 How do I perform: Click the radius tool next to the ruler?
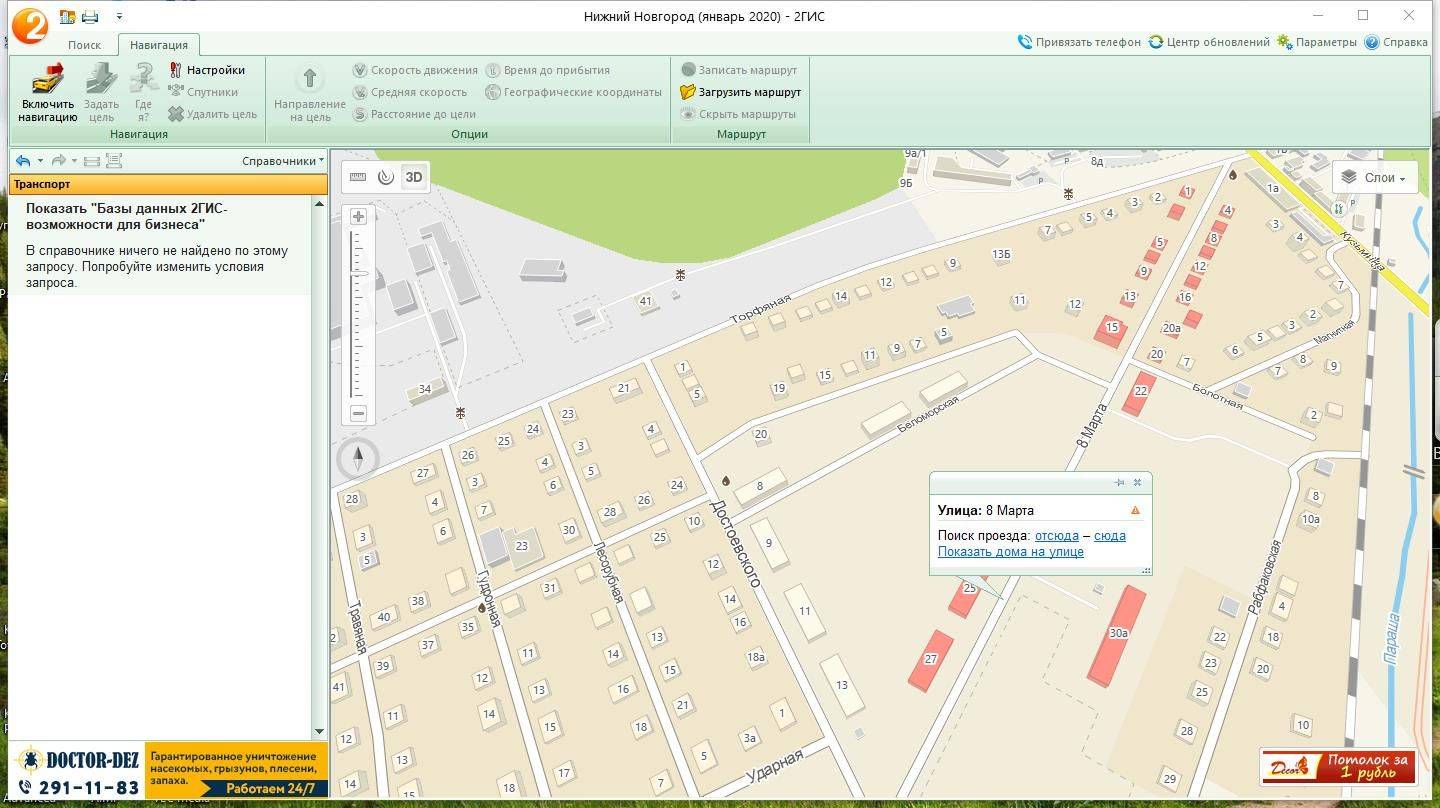(x=386, y=177)
